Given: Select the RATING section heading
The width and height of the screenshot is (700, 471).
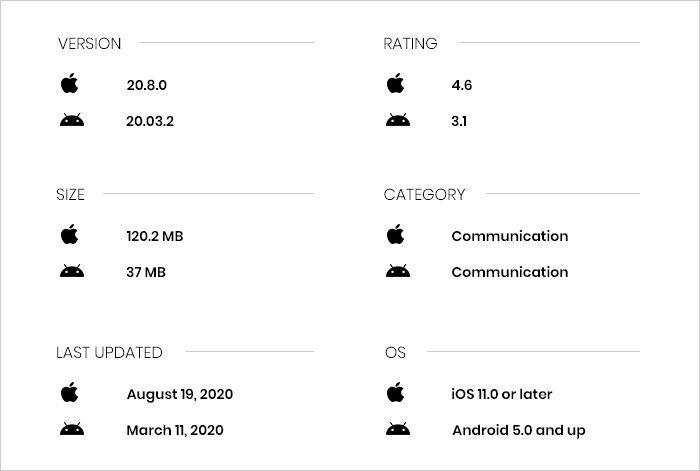Looking at the screenshot, I should coord(410,43).
